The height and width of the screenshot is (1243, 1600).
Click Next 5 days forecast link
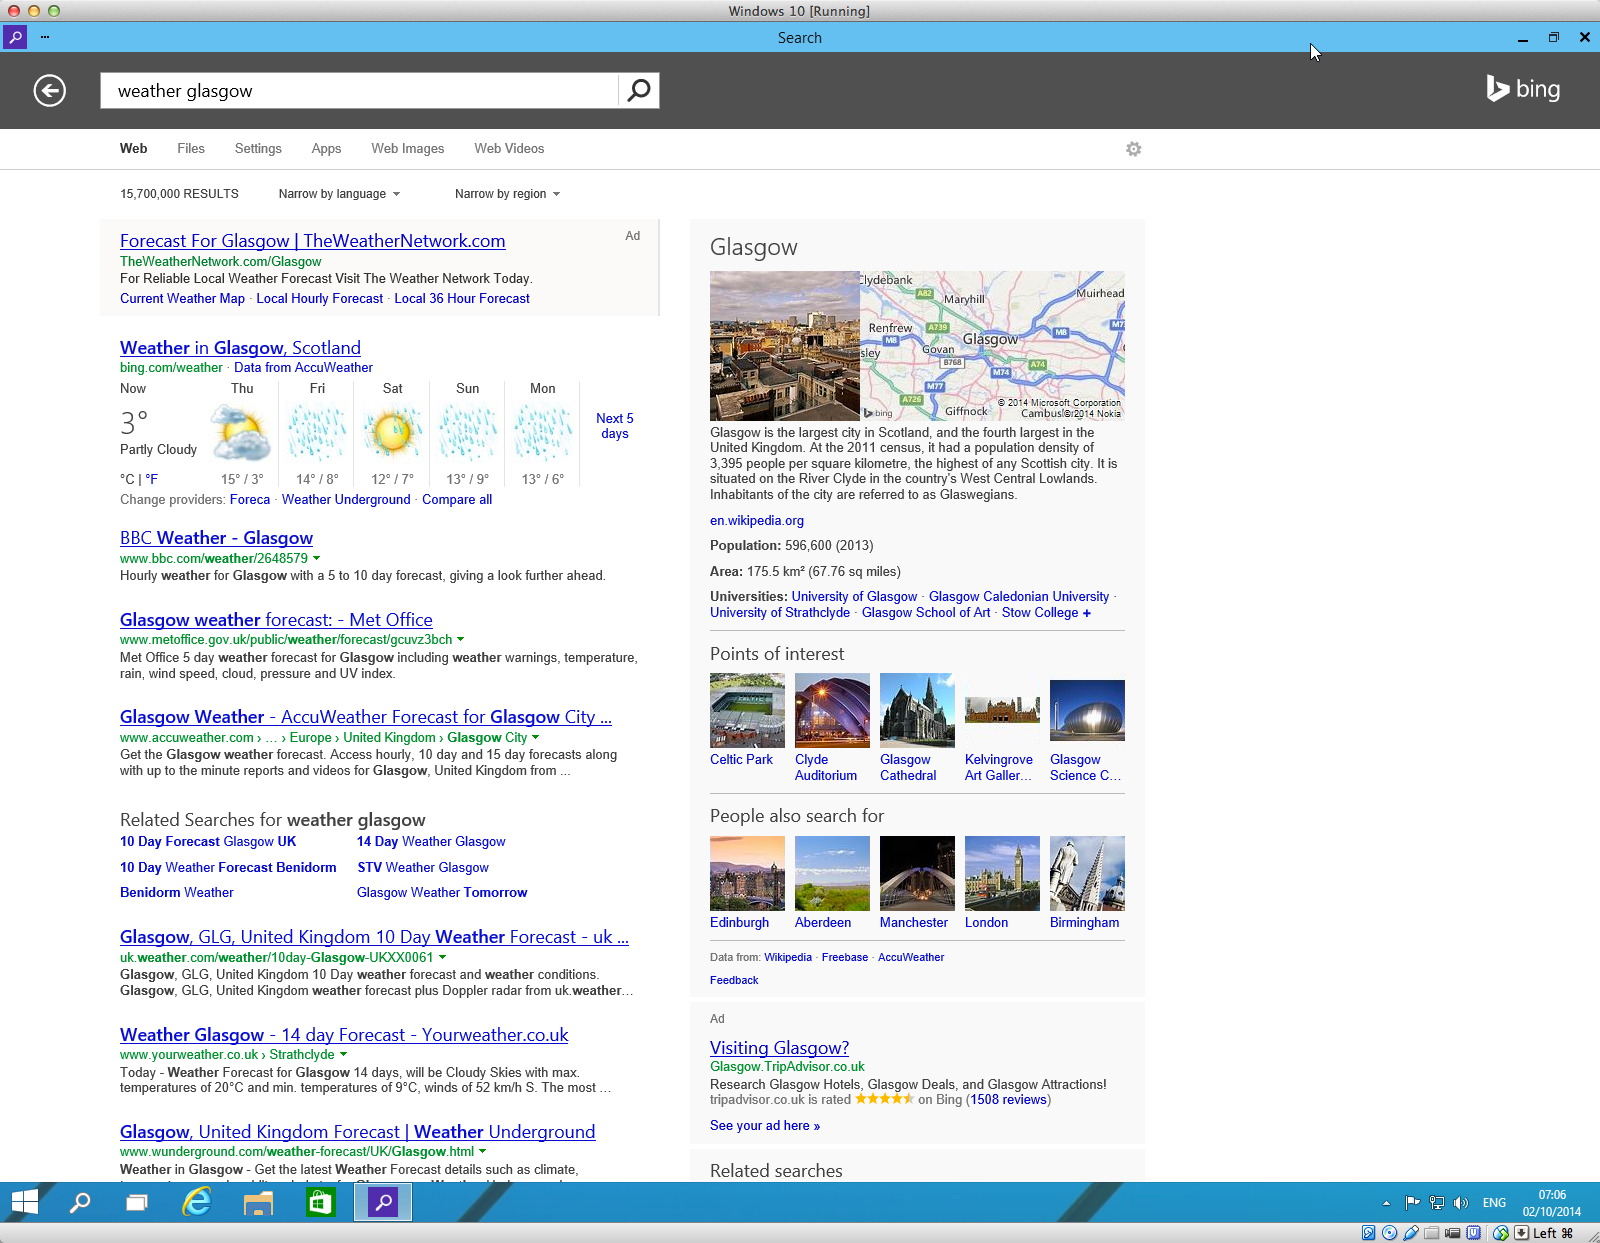pos(615,426)
